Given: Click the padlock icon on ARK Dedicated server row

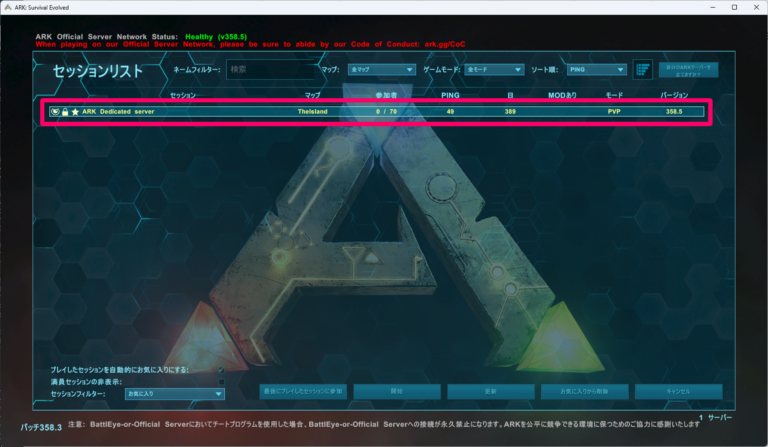Looking at the screenshot, I should [x=65, y=112].
